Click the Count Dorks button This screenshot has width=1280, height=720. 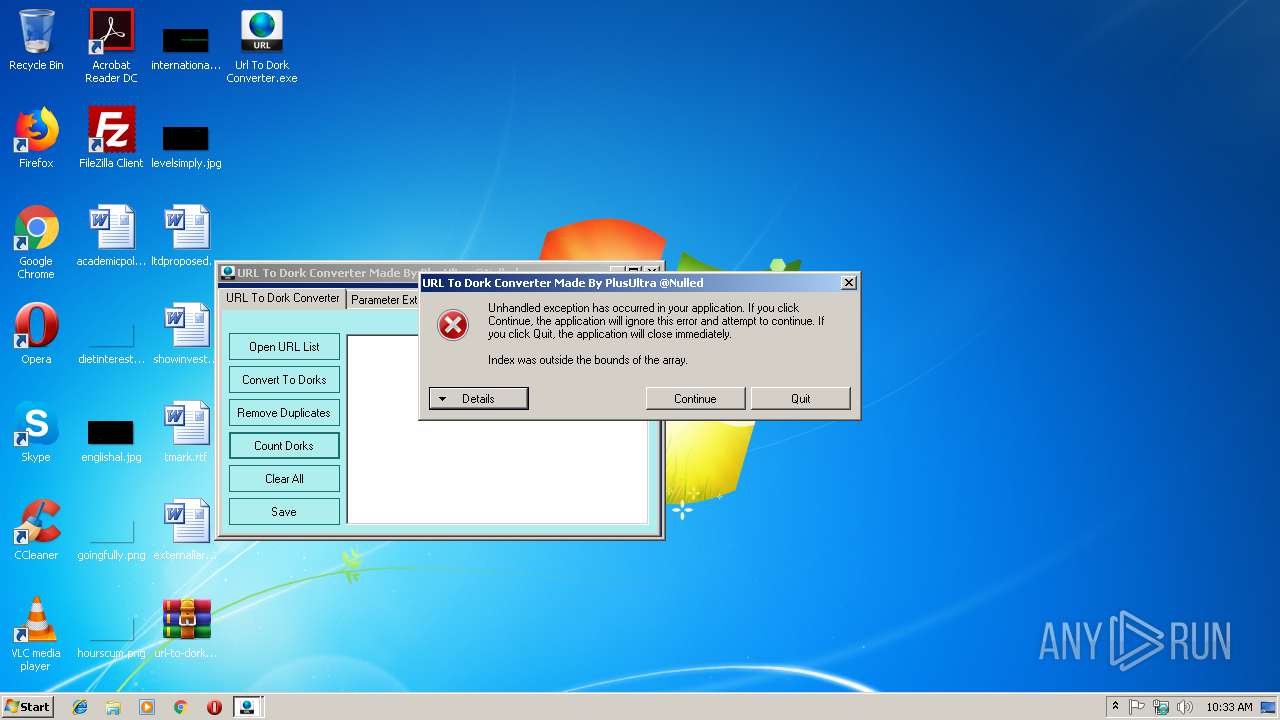pos(284,446)
